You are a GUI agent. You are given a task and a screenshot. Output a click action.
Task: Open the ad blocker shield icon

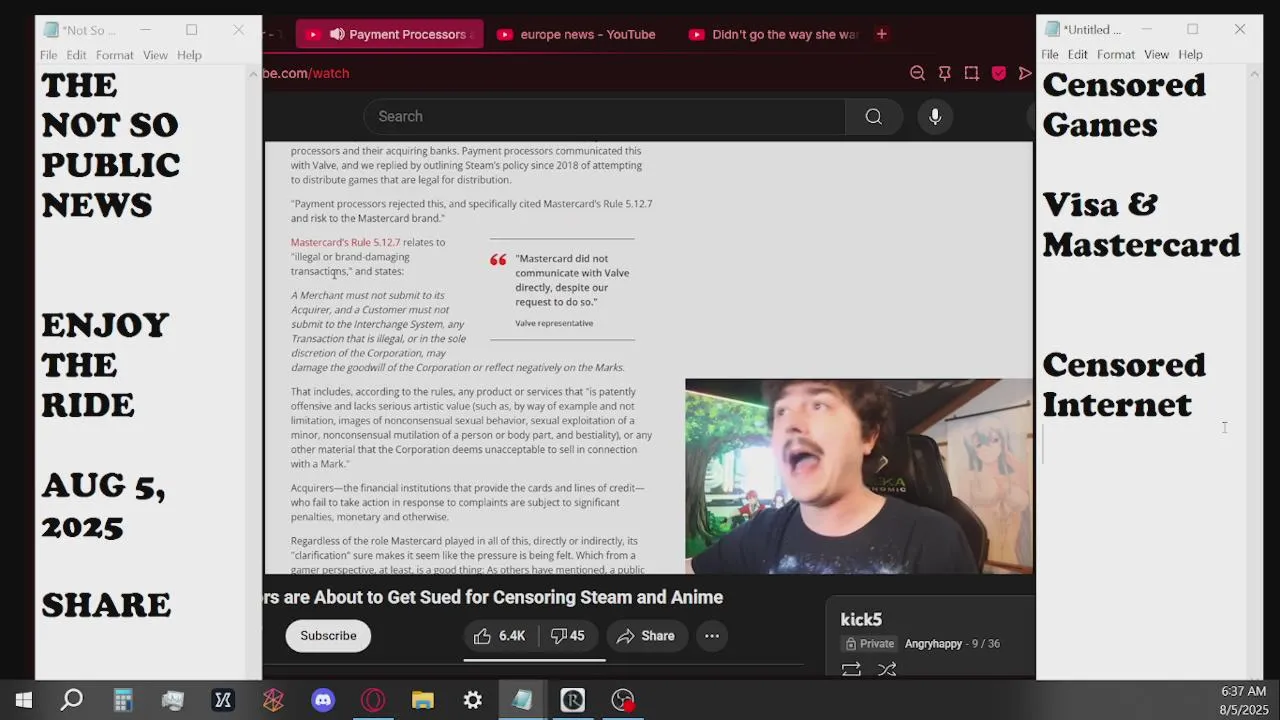[998, 73]
